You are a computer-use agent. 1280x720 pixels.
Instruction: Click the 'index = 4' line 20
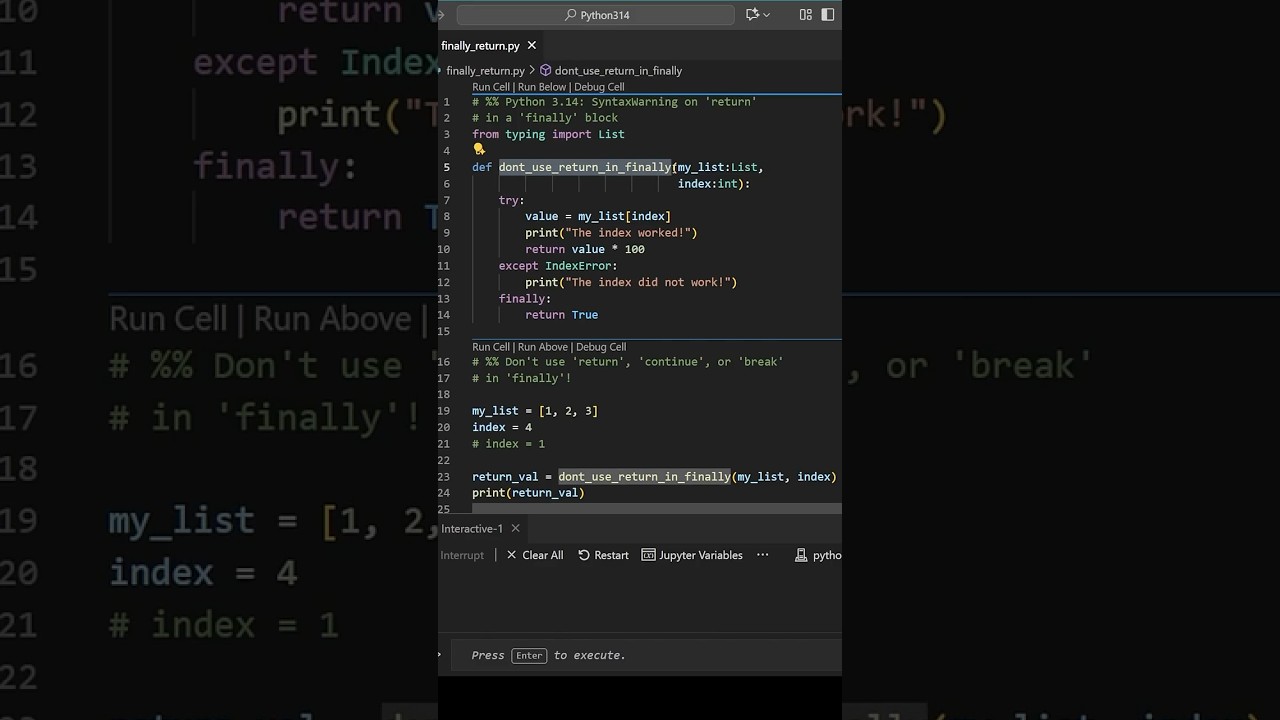pyautogui.click(x=502, y=427)
